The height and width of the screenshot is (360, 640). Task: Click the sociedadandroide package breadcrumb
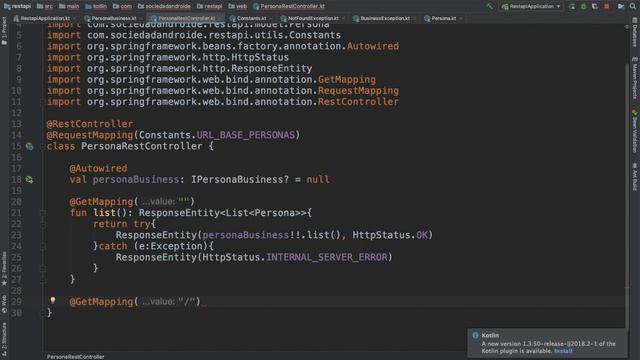coord(164,6)
